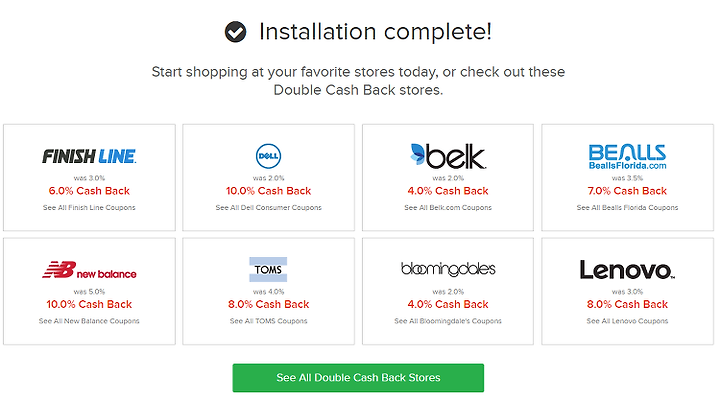
Task: Follow See All Bloomingdale's Coupons link
Action: pyautogui.click(x=448, y=321)
